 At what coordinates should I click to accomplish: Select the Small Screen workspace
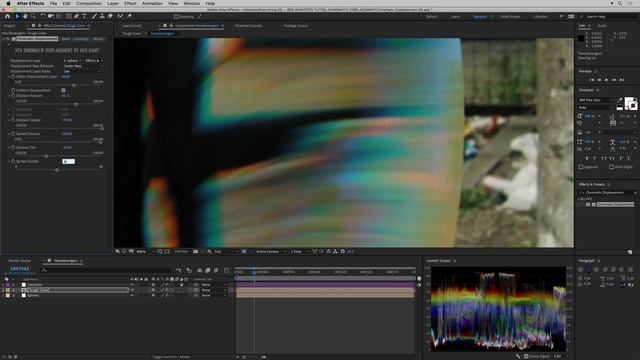tap(510, 16)
